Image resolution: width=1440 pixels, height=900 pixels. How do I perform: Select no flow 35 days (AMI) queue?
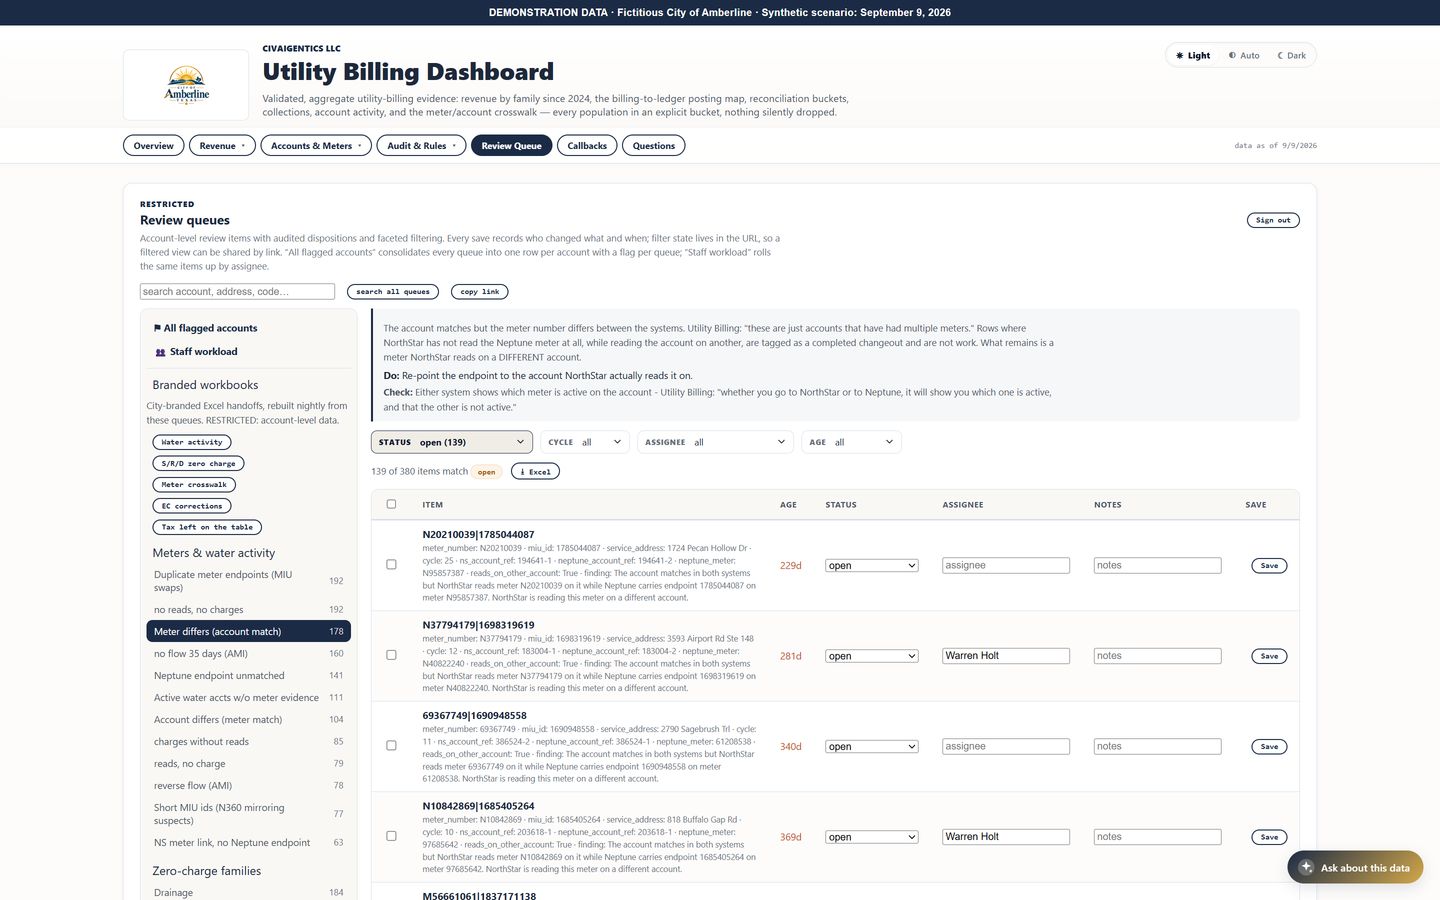coord(248,654)
